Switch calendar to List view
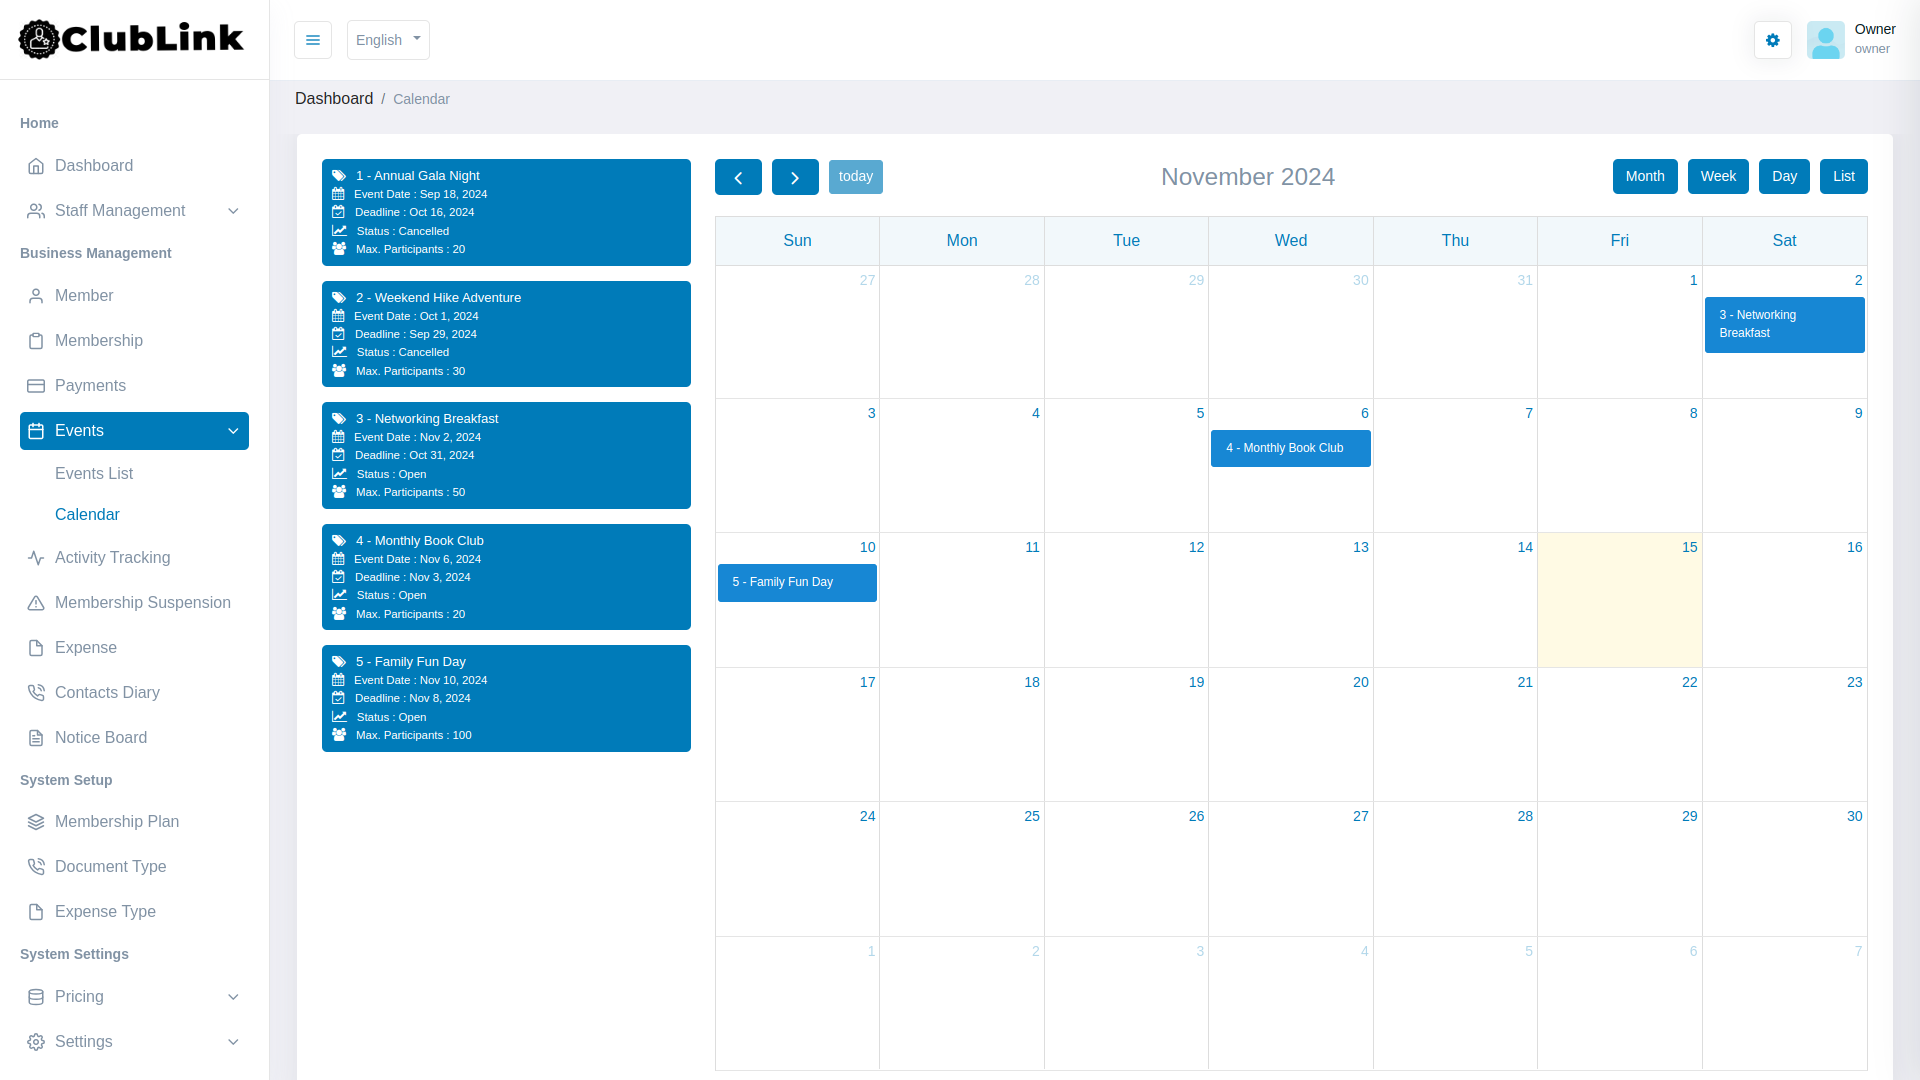The width and height of the screenshot is (1920, 1080). 1843,176
